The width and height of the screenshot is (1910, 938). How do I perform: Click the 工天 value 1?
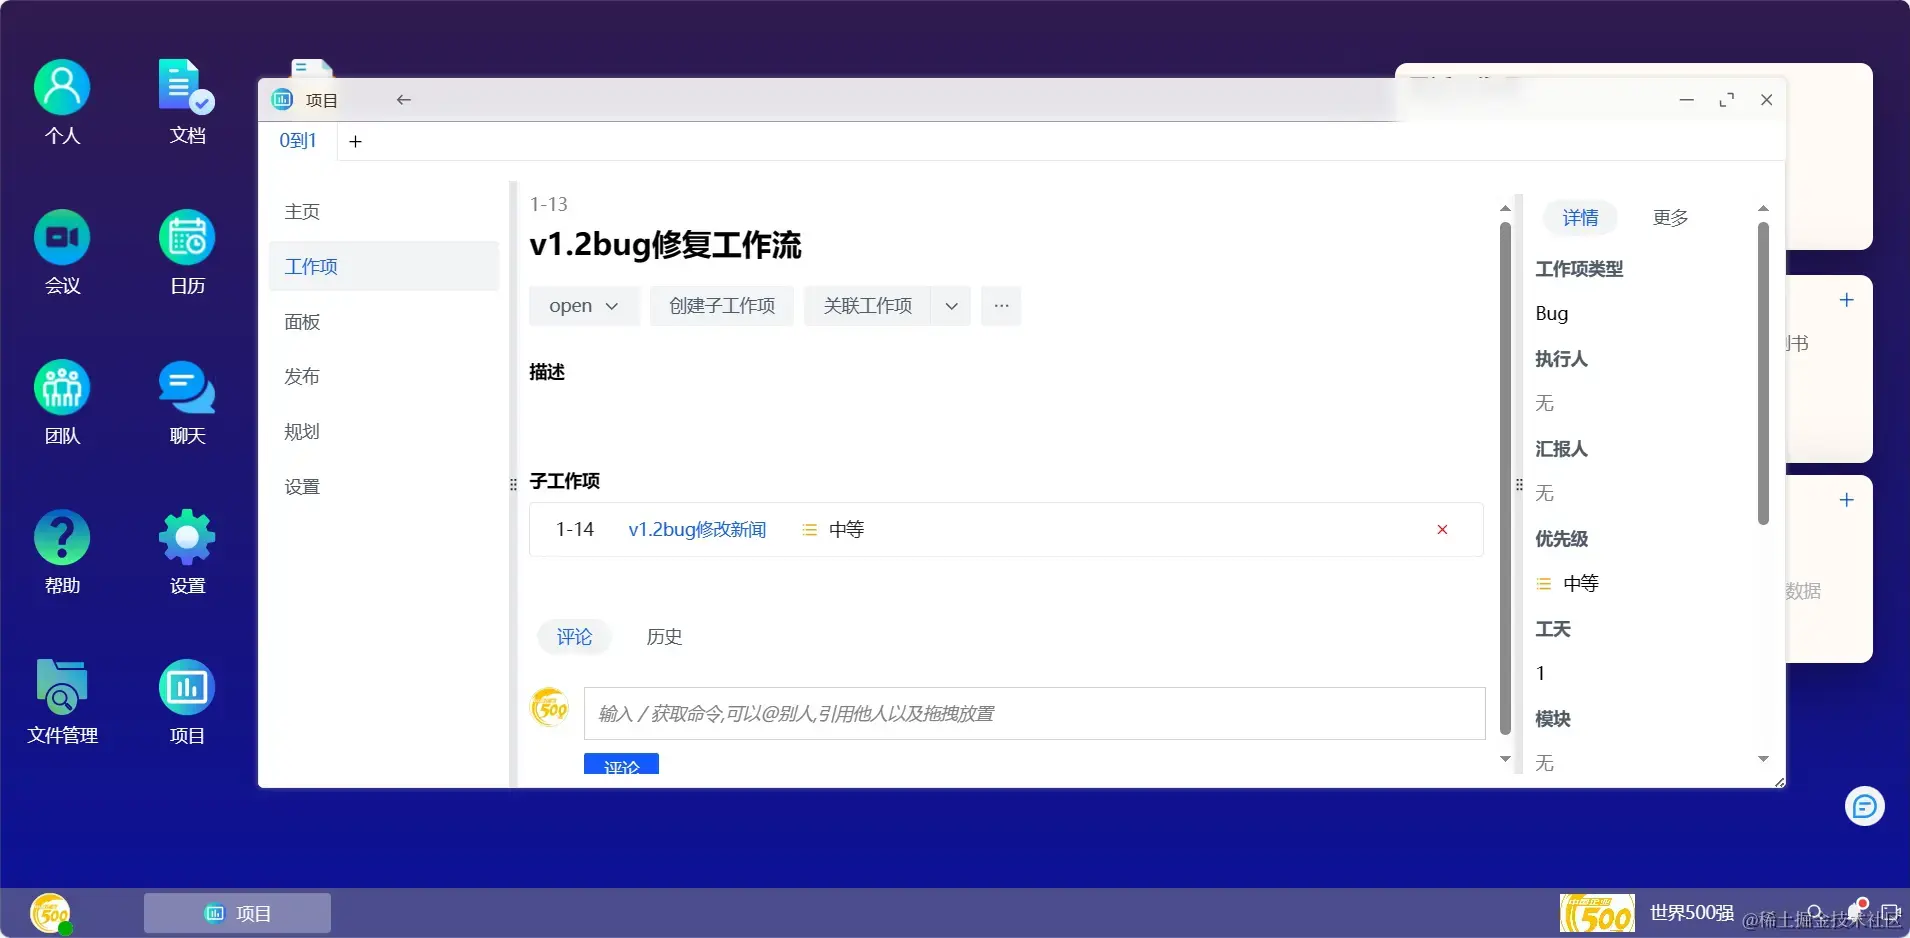[1541, 674]
